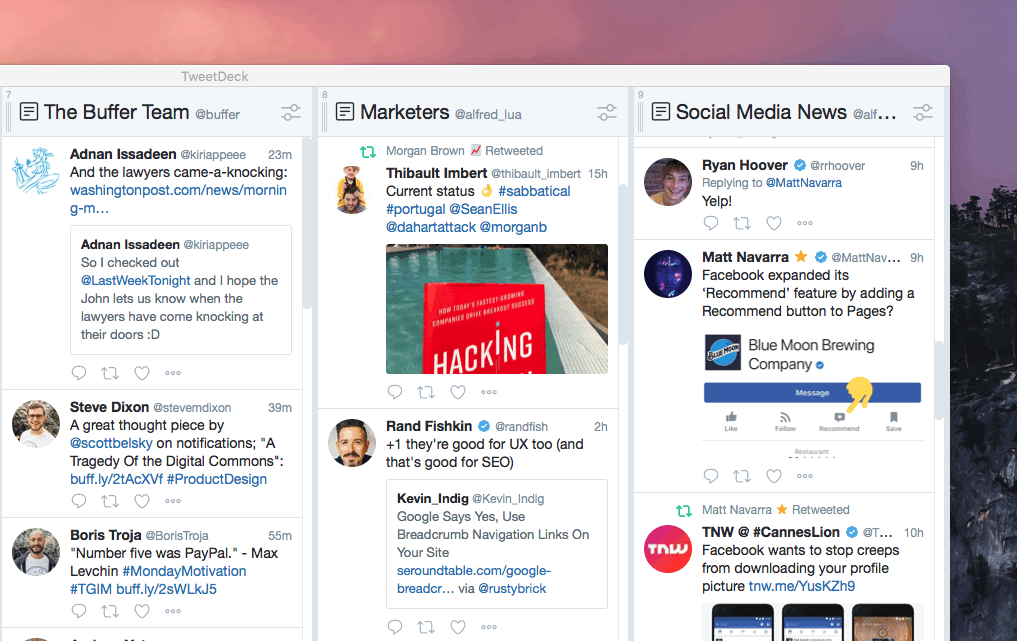This screenshot has height=641, width=1017.
Task: Open filter settings for The Buffer Team column
Action: pos(290,112)
